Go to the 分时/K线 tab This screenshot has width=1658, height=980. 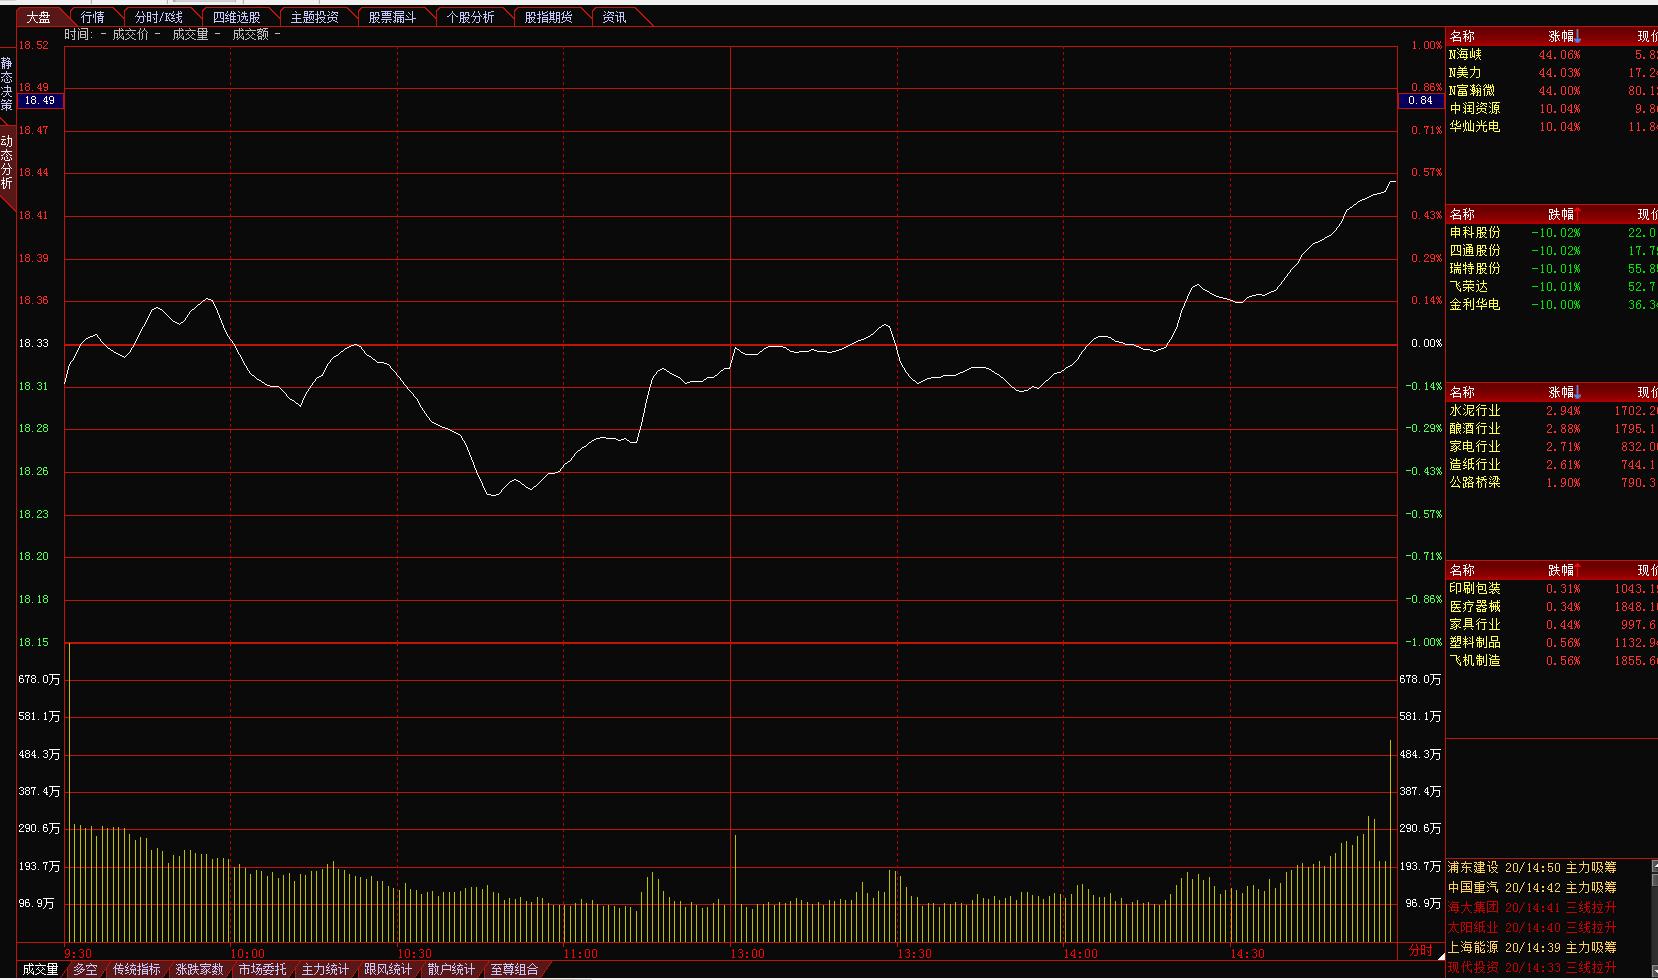tap(159, 17)
